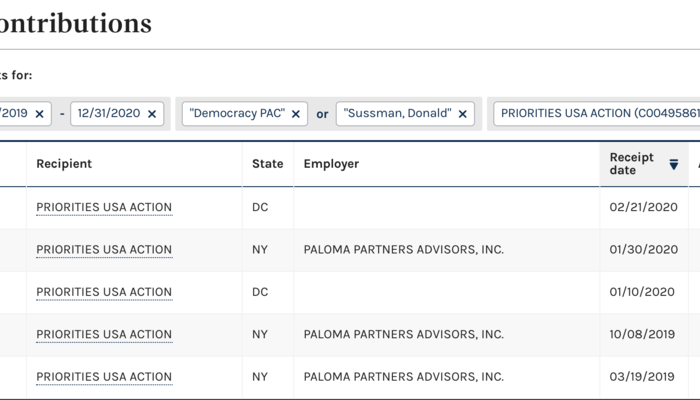Open PRIORITIES USA ACTION link dated 01/30/2020
This screenshot has width=700, height=400.
point(104,250)
